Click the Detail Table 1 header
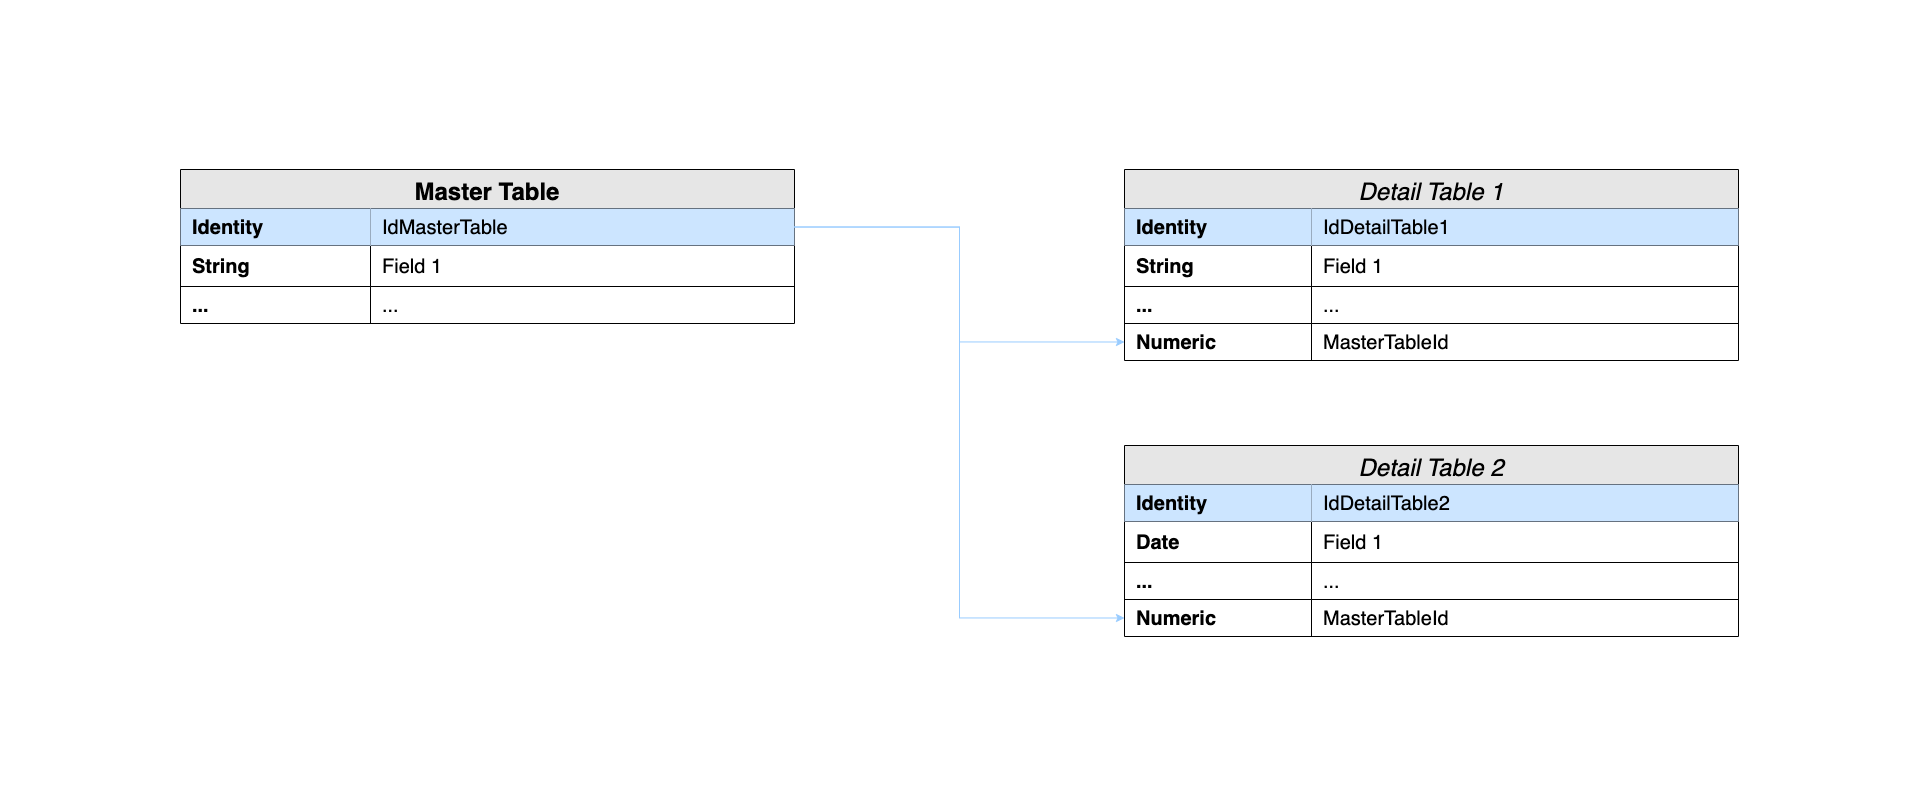 1431,191
